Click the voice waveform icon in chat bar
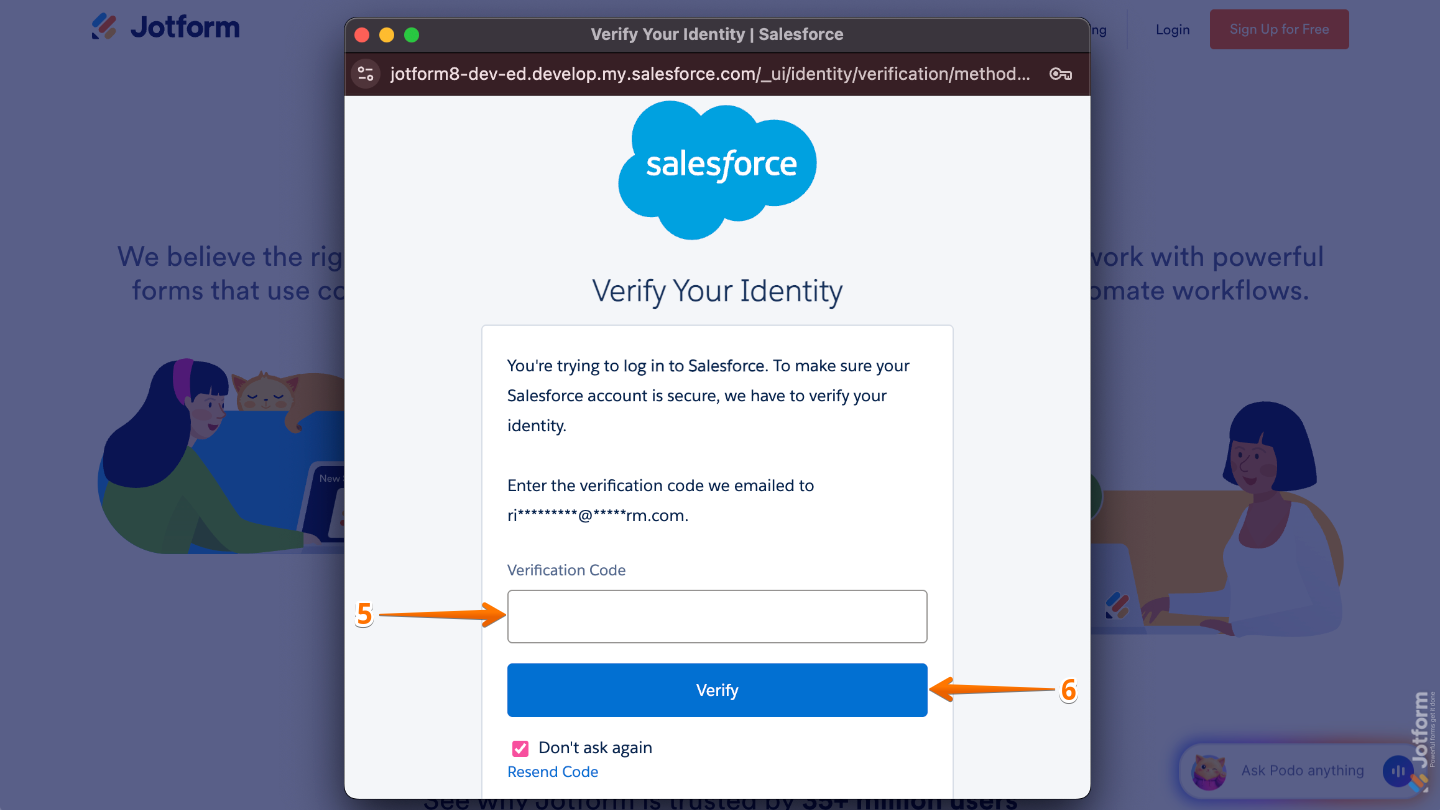The width and height of the screenshot is (1440, 810). (1397, 771)
